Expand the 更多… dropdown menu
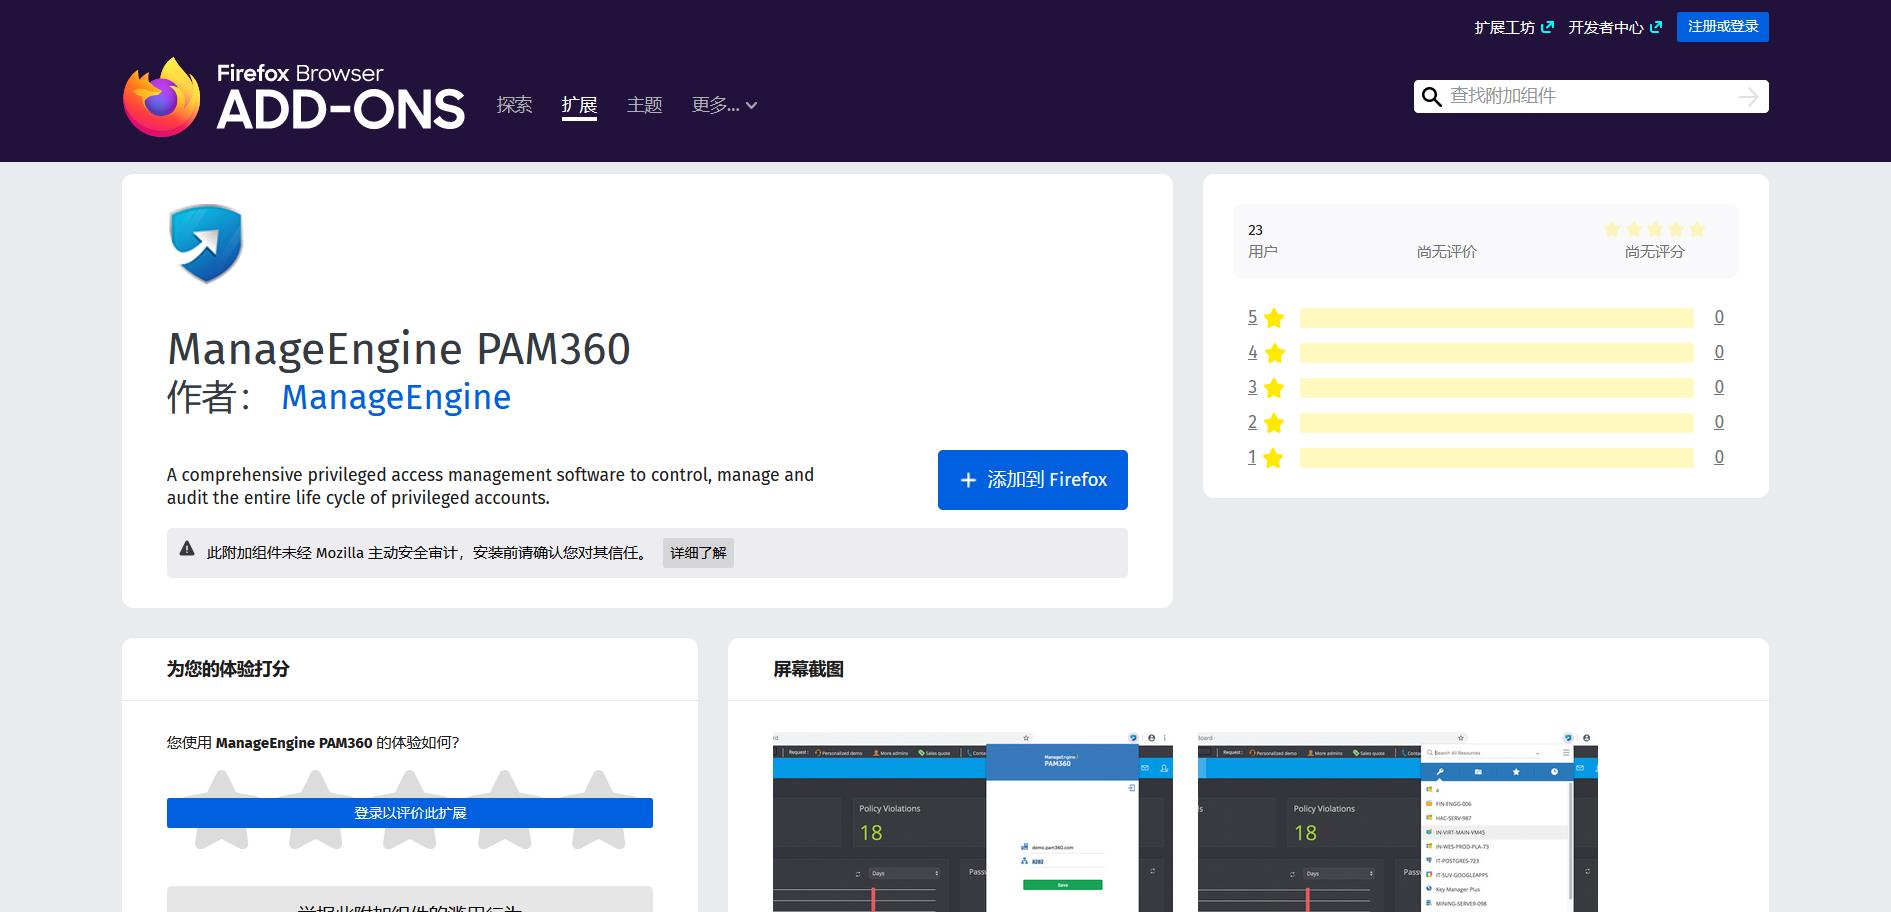The width and height of the screenshot is (1891, 912). 725,105
